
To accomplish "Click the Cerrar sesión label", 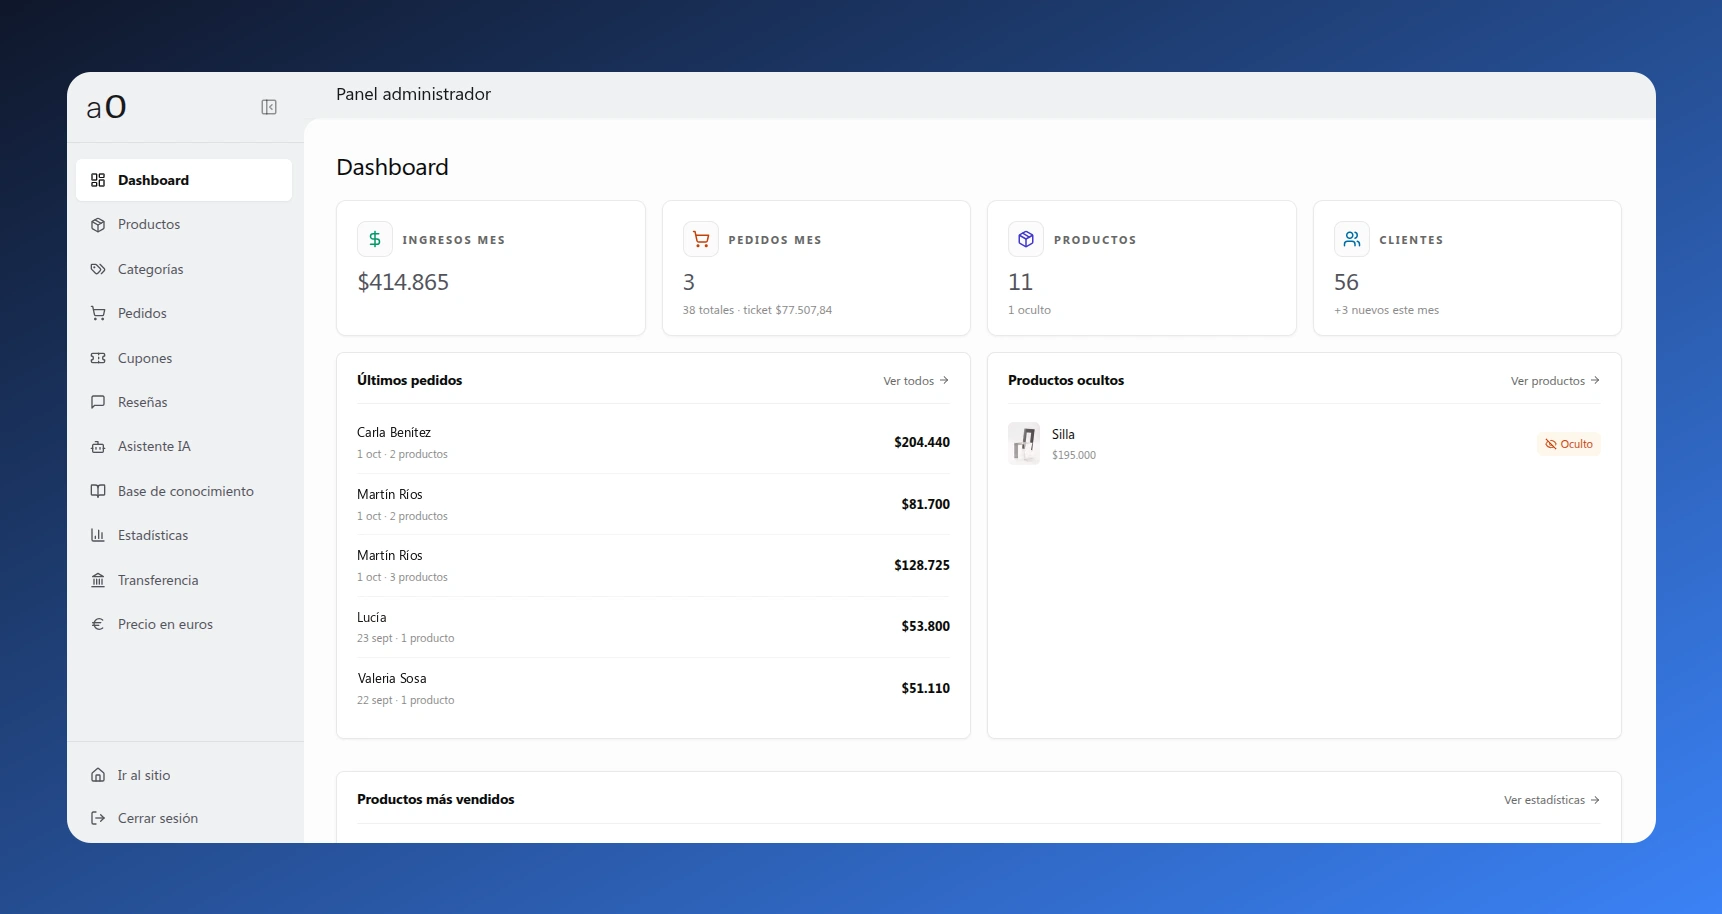I will click(158, 818).
